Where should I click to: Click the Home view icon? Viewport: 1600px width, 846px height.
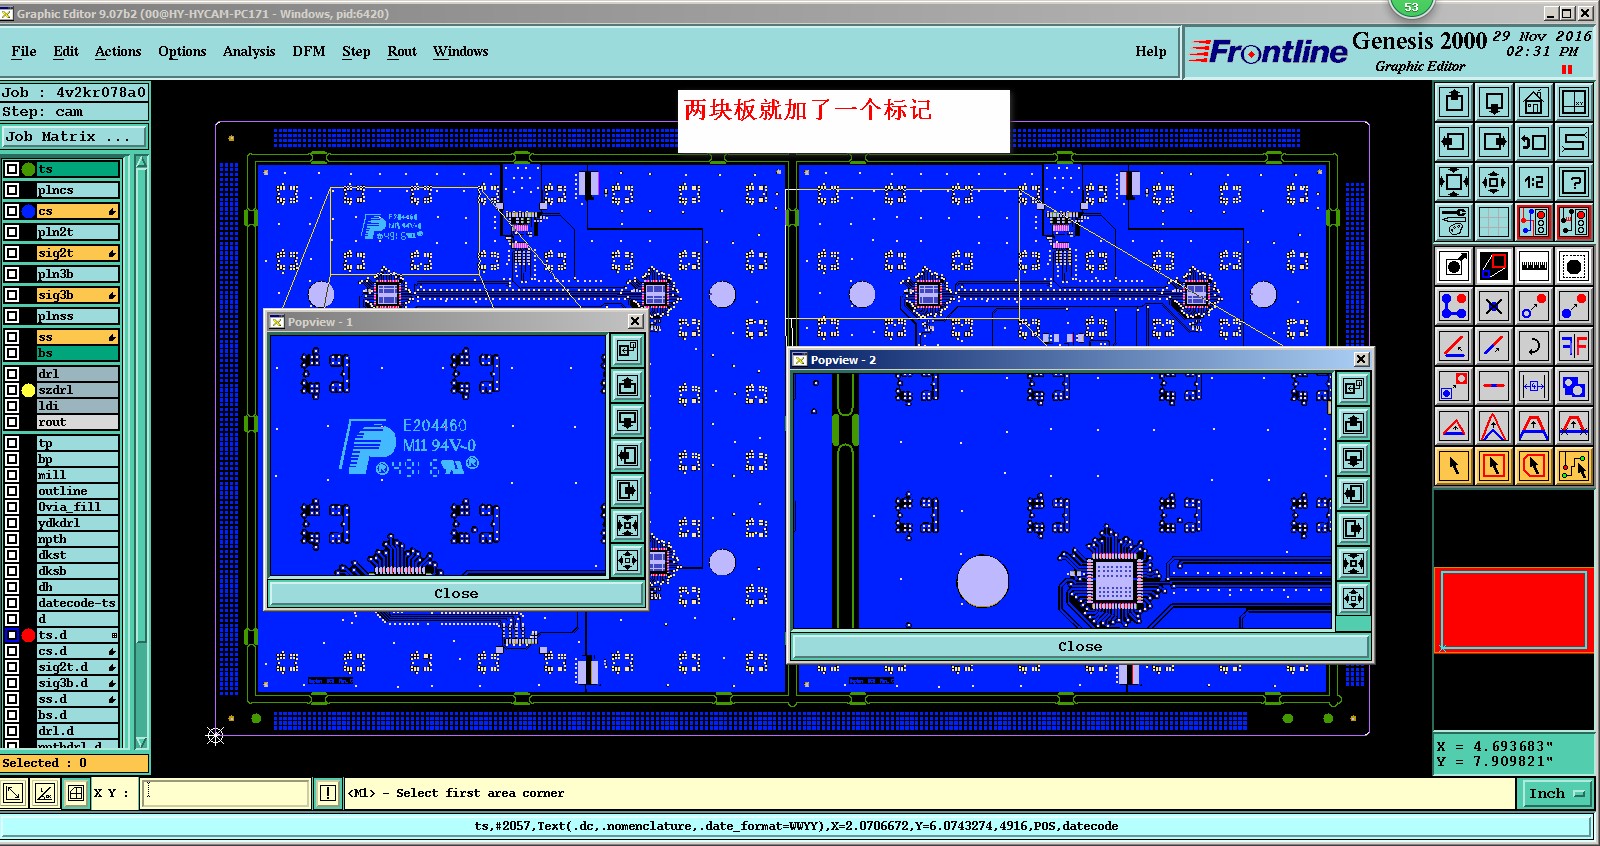coord(1533,102)
